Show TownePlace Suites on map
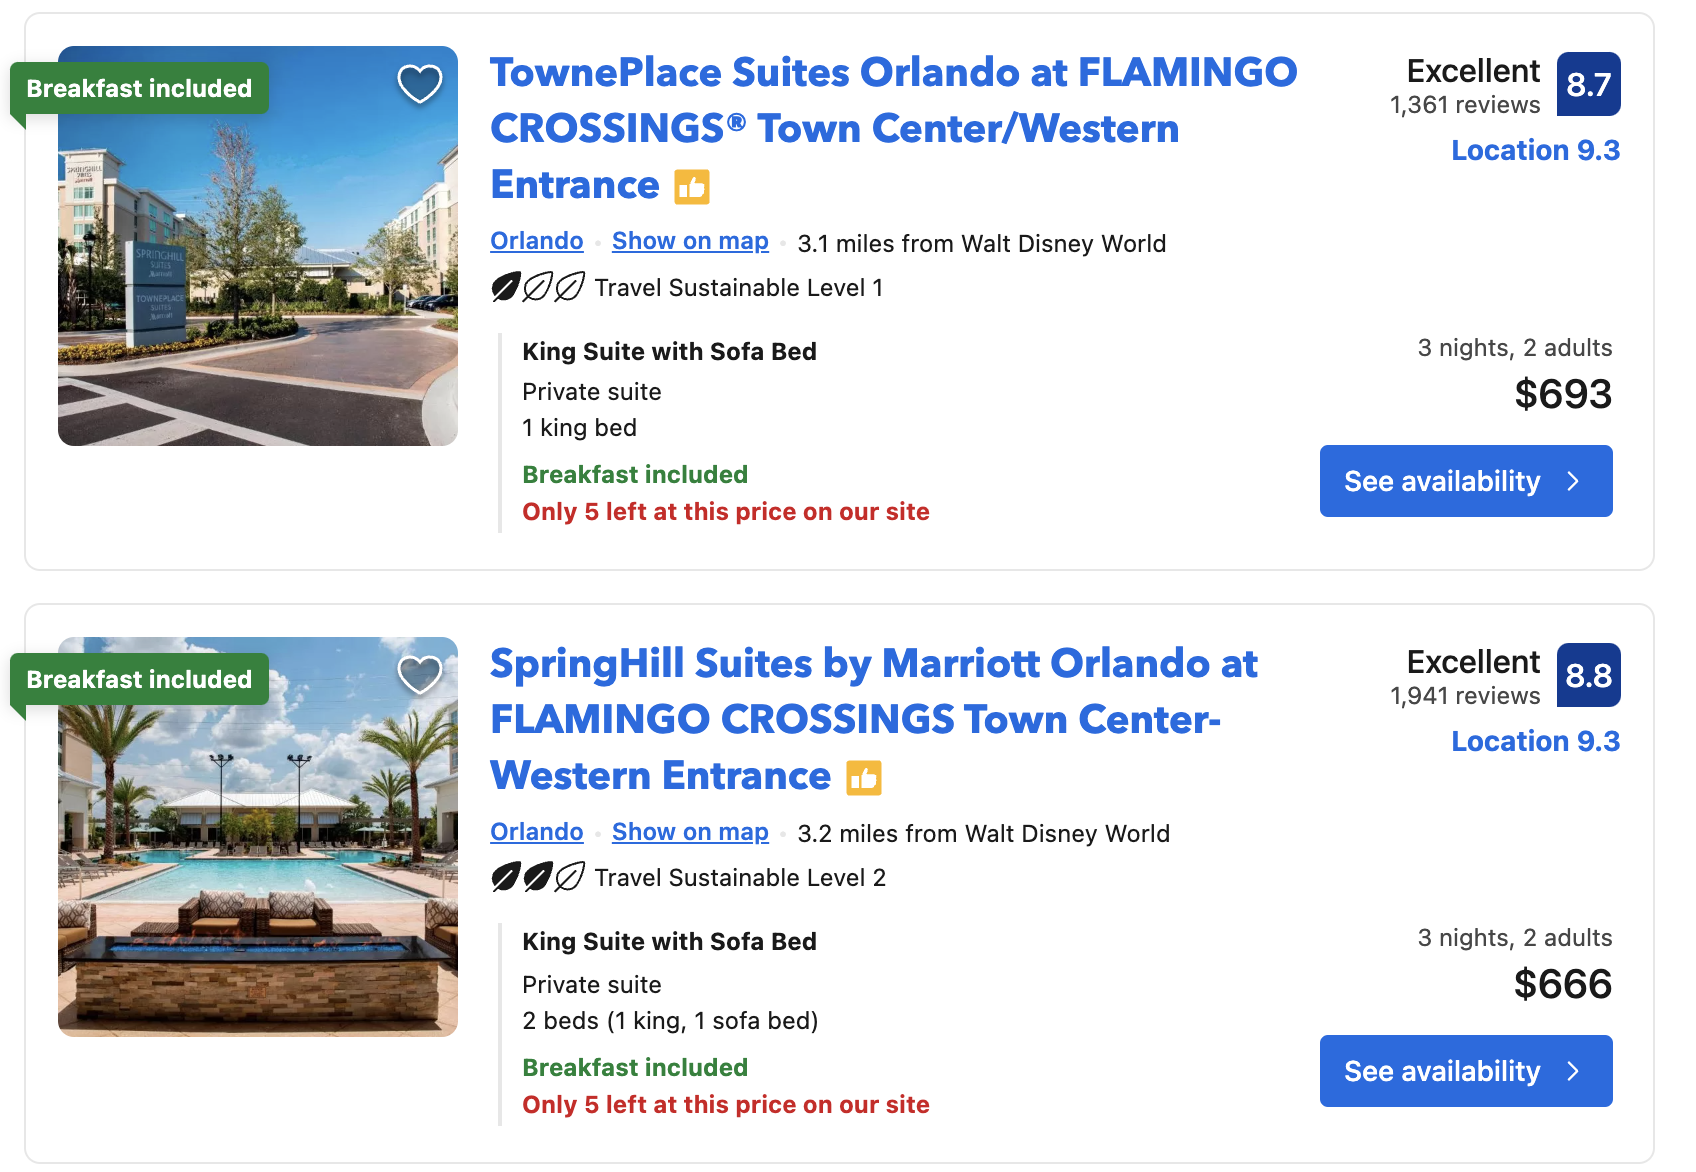 690,241
